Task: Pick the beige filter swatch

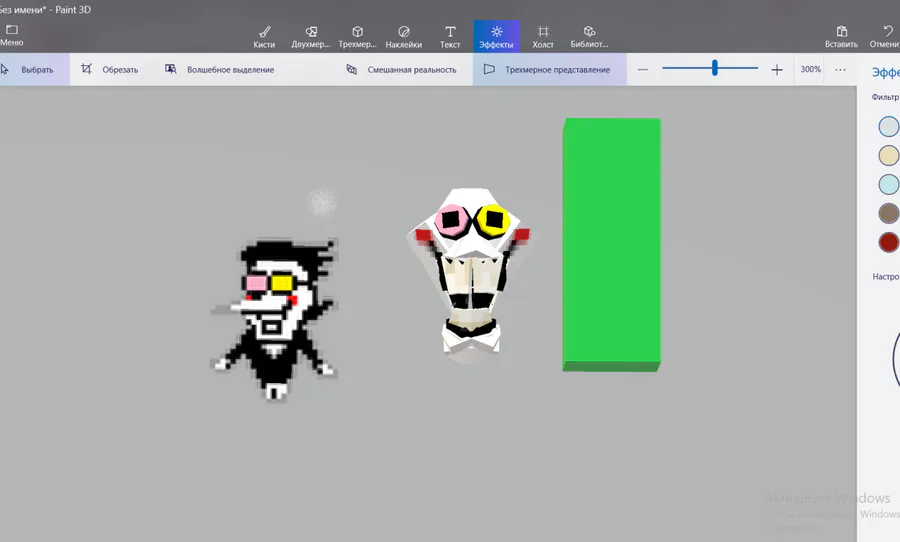Action: [889, 155]
